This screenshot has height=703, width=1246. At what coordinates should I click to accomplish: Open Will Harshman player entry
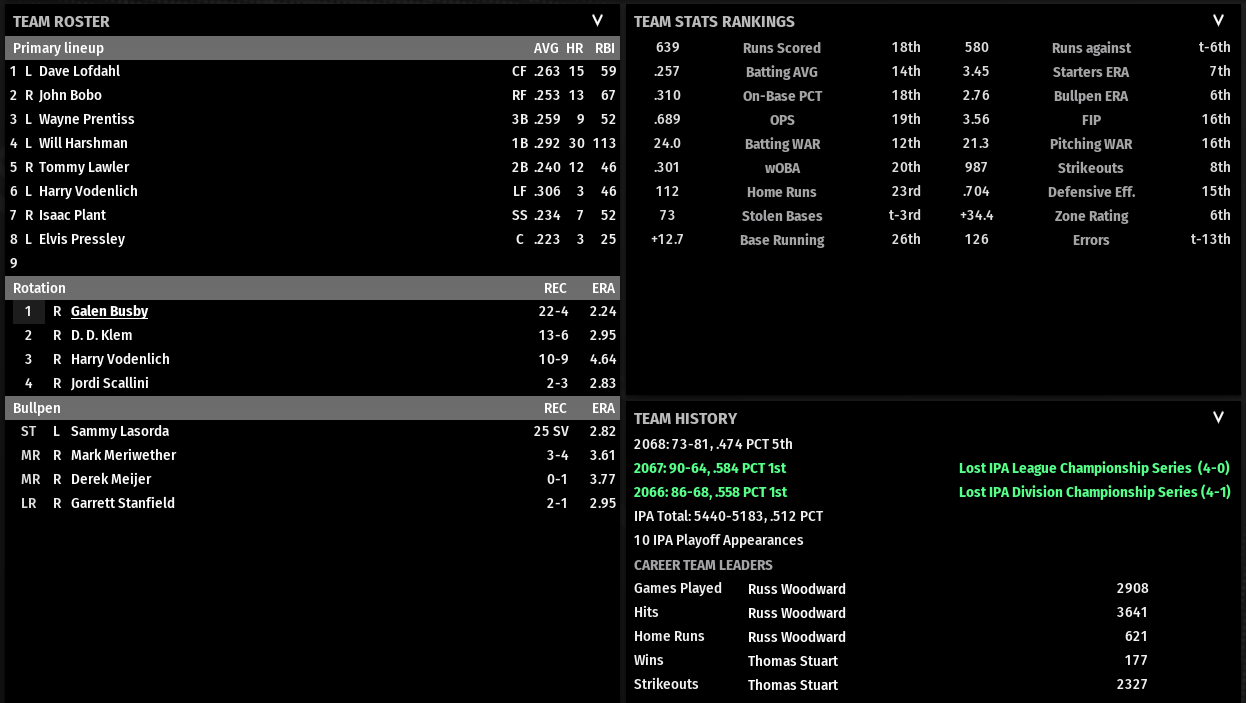point(83,143)
